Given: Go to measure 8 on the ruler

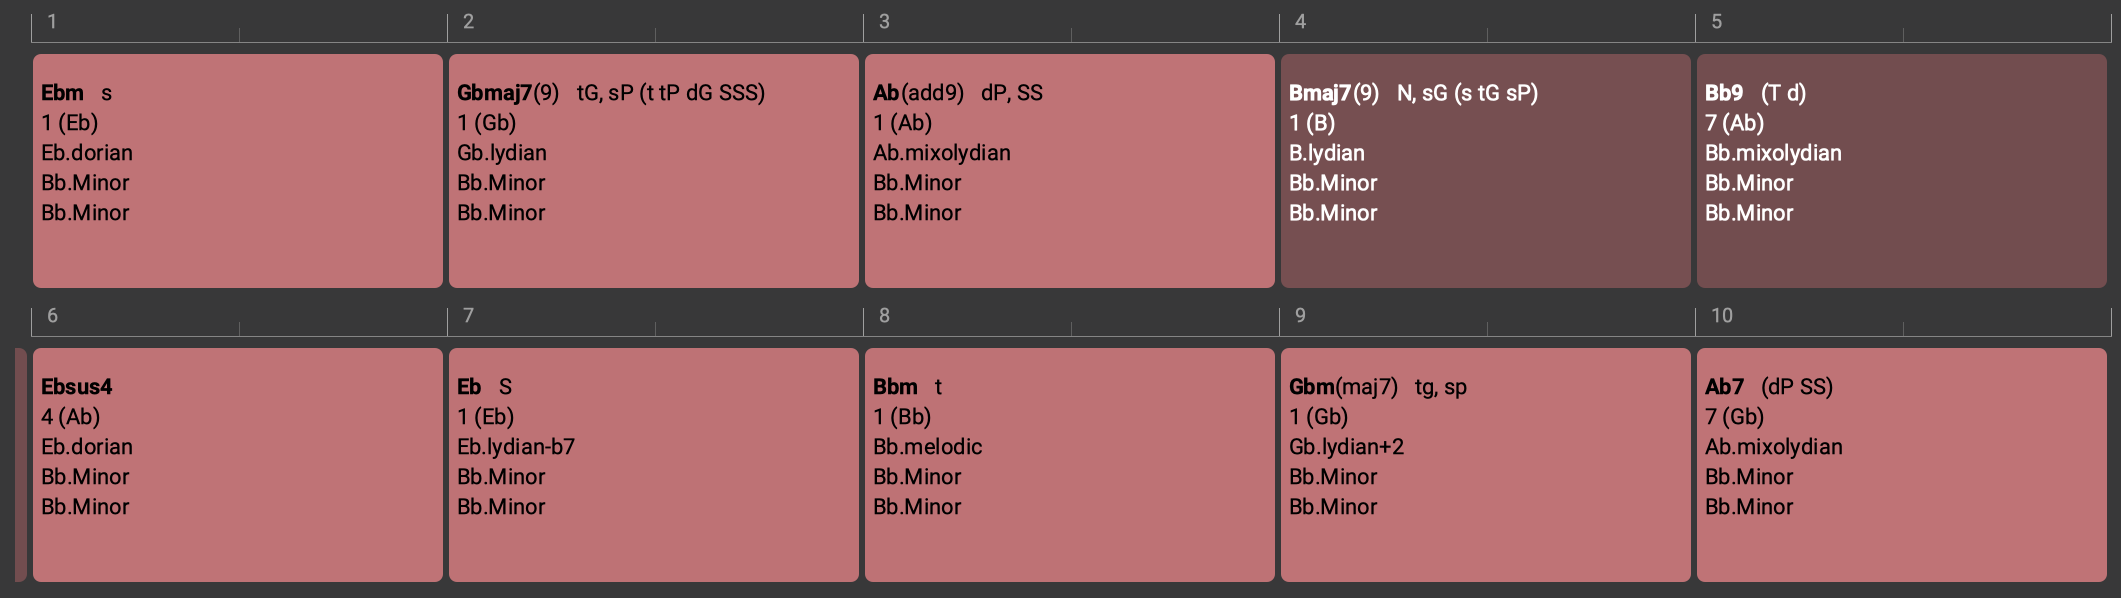Looking at the screenshot, I should (x=884, y=316).
